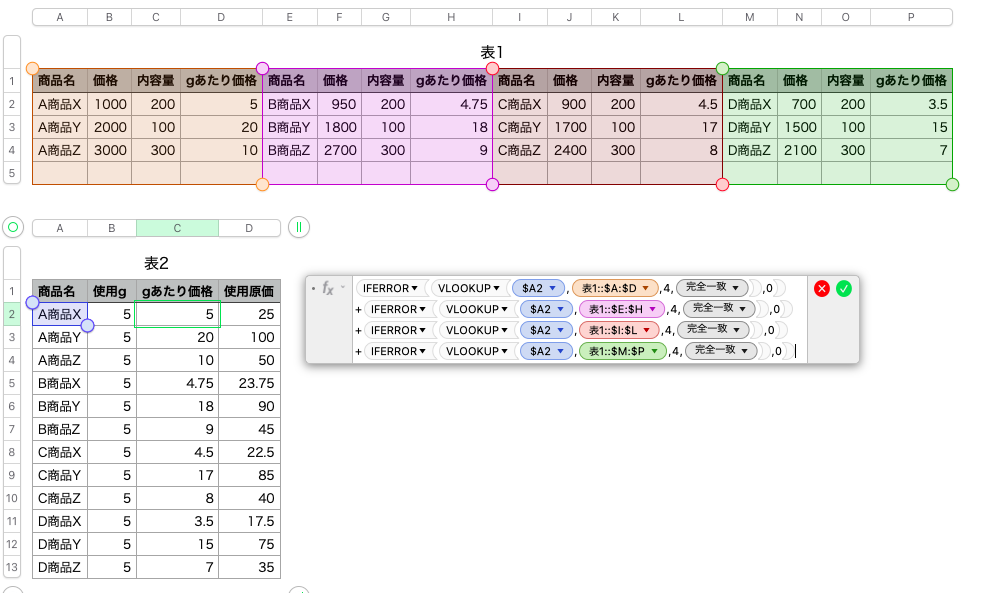Expand the first IFERROR function token
Screen dimensions: 989x593
coord(391,288)
